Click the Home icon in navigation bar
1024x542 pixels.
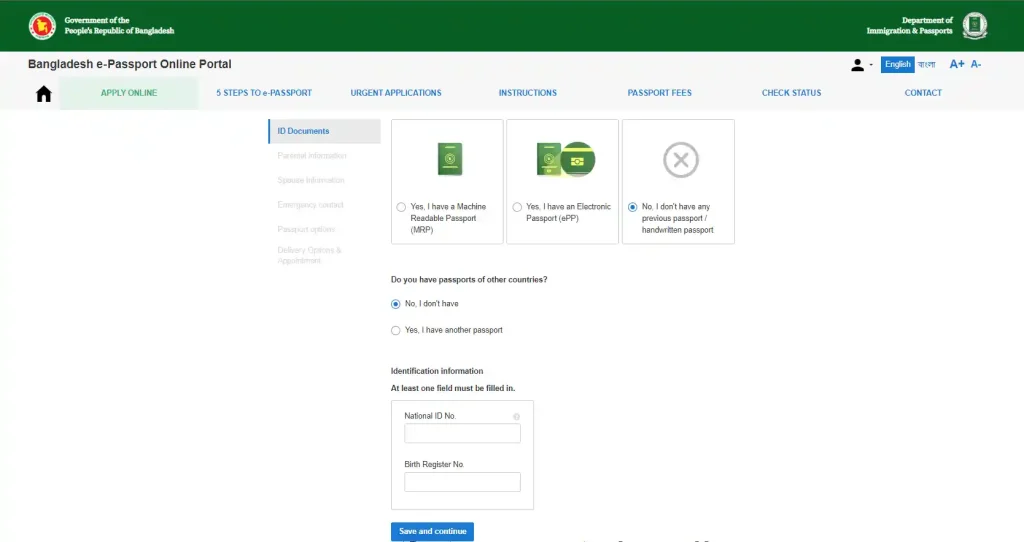(x=43, y=94)
